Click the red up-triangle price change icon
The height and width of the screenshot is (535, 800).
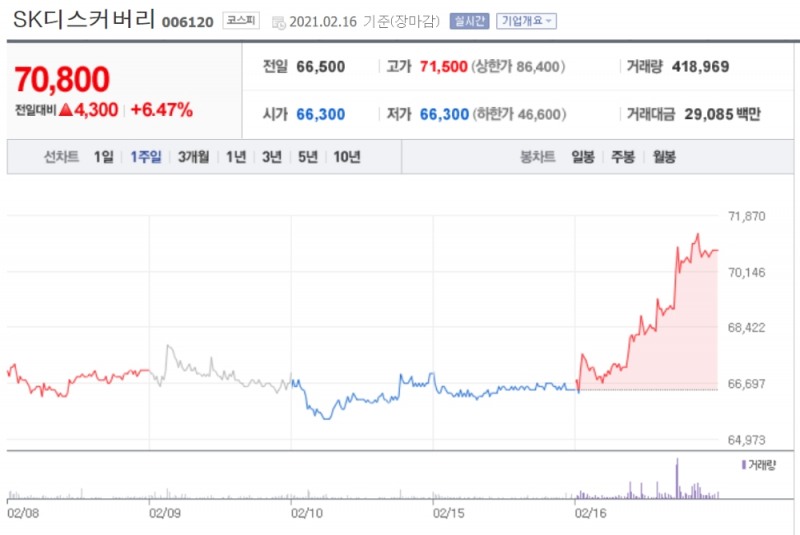click(x=65, y=110)
